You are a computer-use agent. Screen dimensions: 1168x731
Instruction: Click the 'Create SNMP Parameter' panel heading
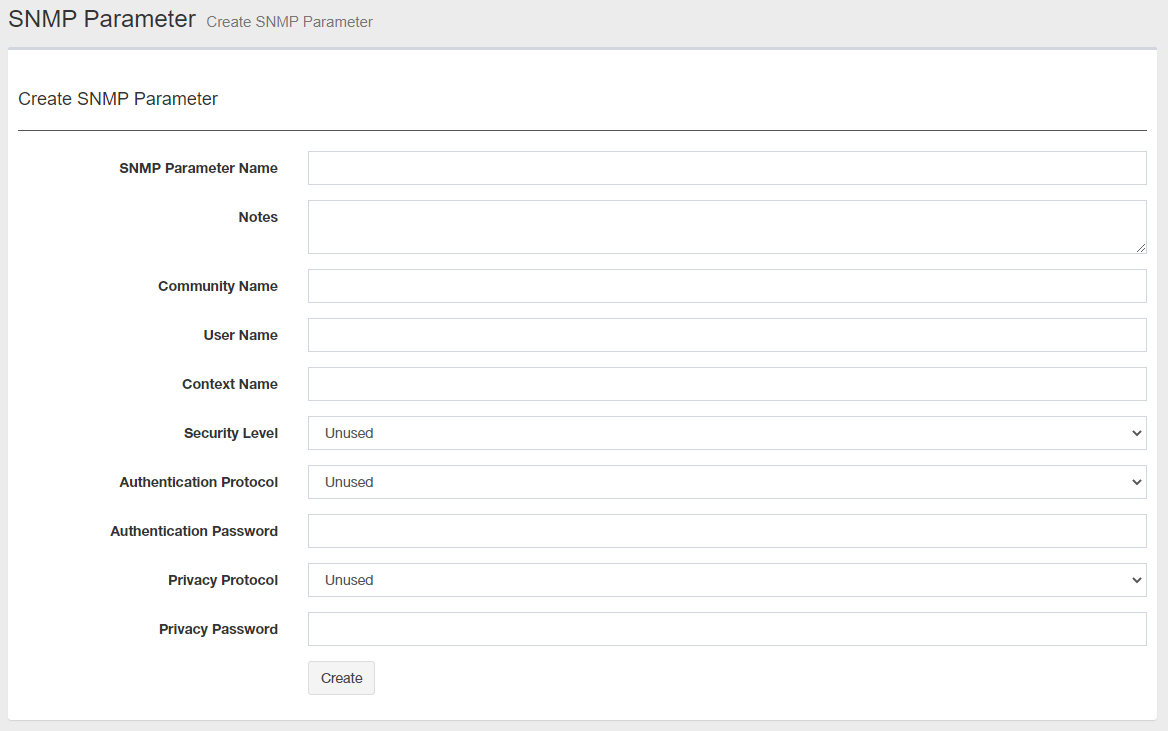[118, 99]
